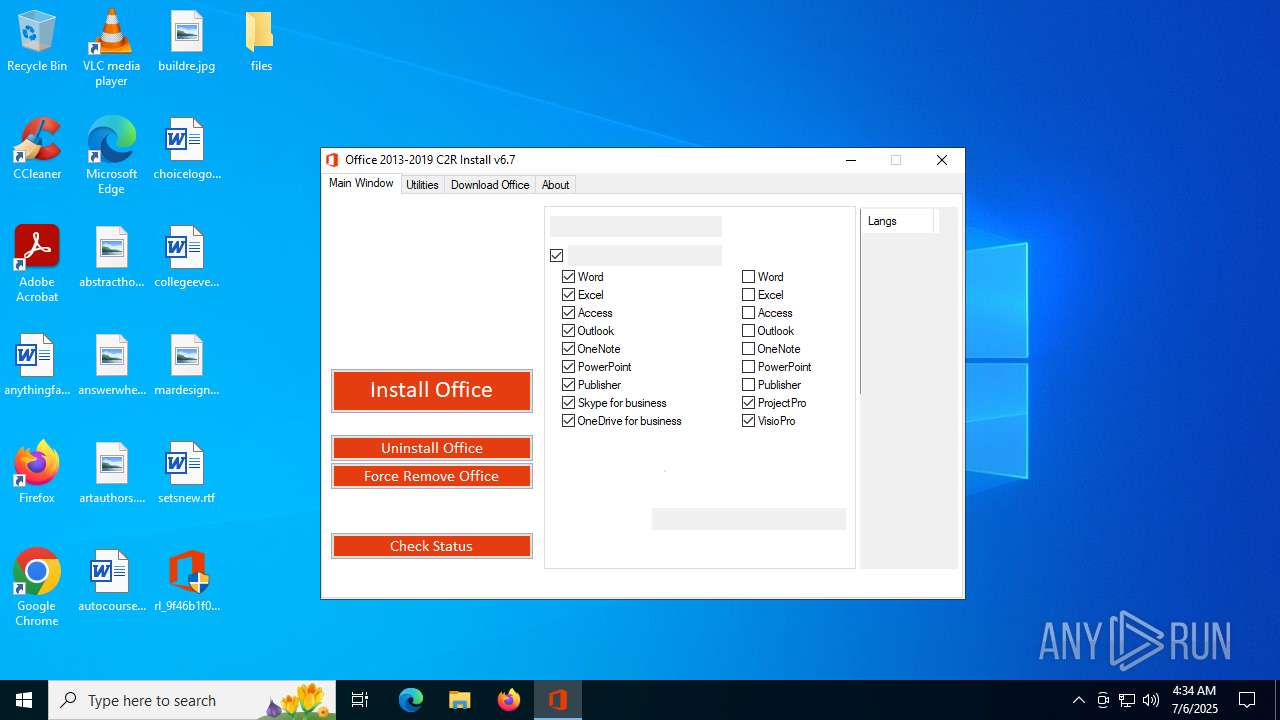
Task: Open Microsoft Edge desktop shortcut
Action: [111, 156]
